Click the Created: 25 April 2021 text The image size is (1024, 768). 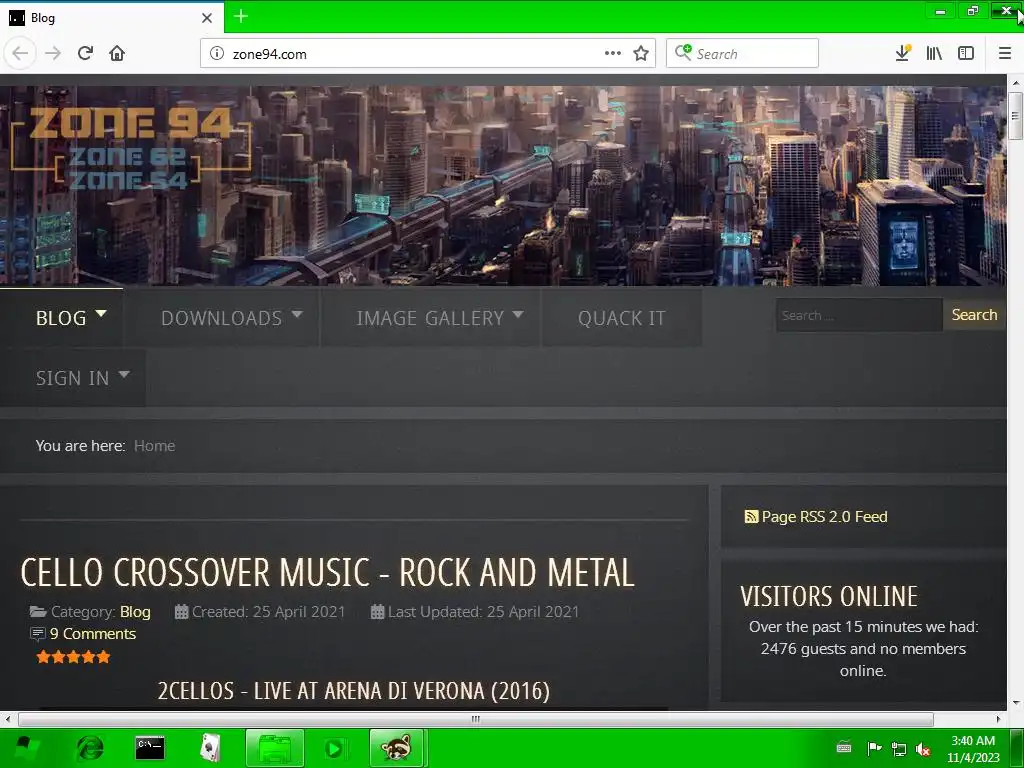click(268, 612)
